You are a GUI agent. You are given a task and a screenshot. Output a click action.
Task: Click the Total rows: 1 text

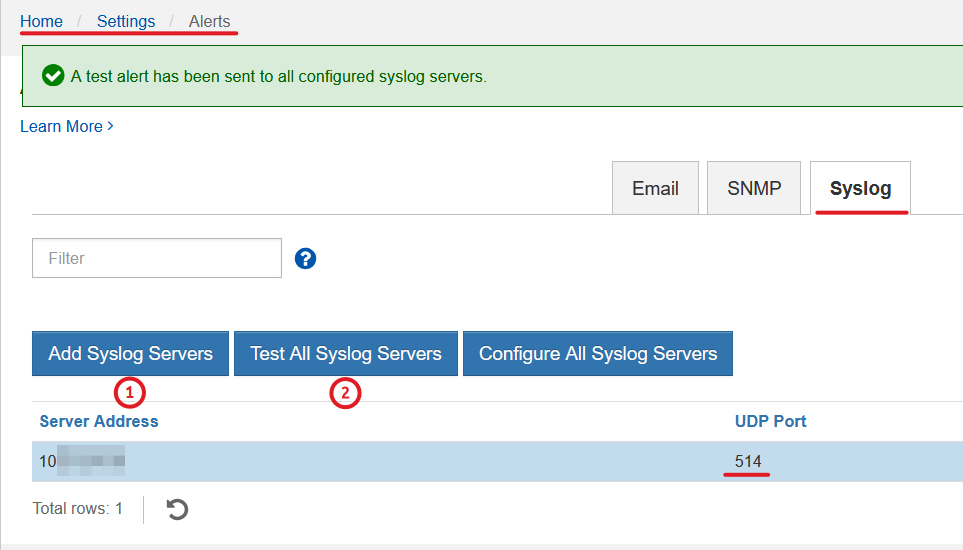click(x=77, y=508)
